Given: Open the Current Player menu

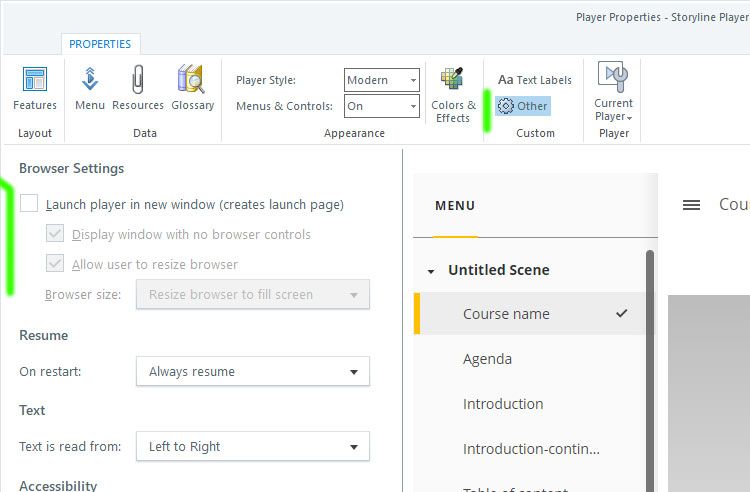Looking at the screenshot, I should point(613,92).
